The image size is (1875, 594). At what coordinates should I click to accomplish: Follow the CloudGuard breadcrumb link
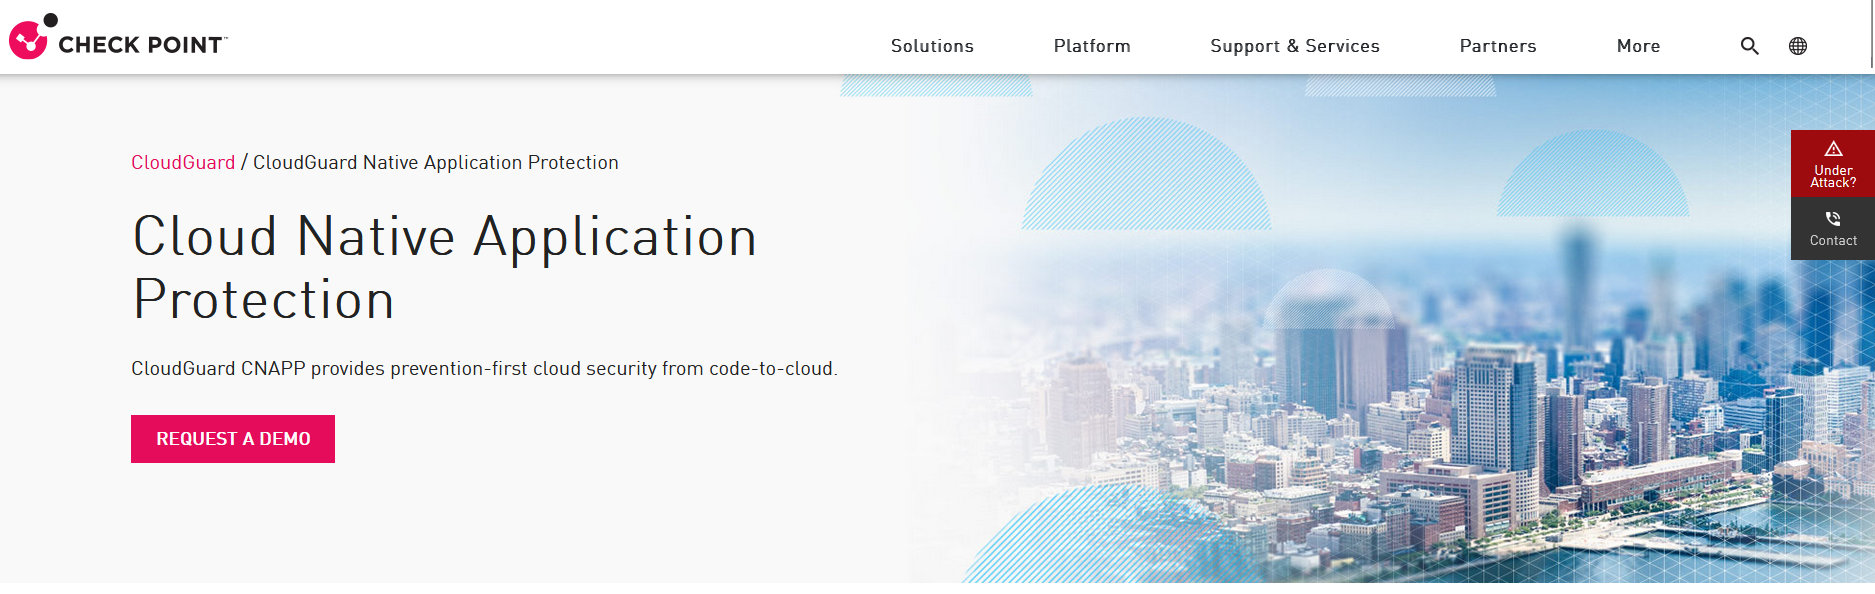coord(183,162)
